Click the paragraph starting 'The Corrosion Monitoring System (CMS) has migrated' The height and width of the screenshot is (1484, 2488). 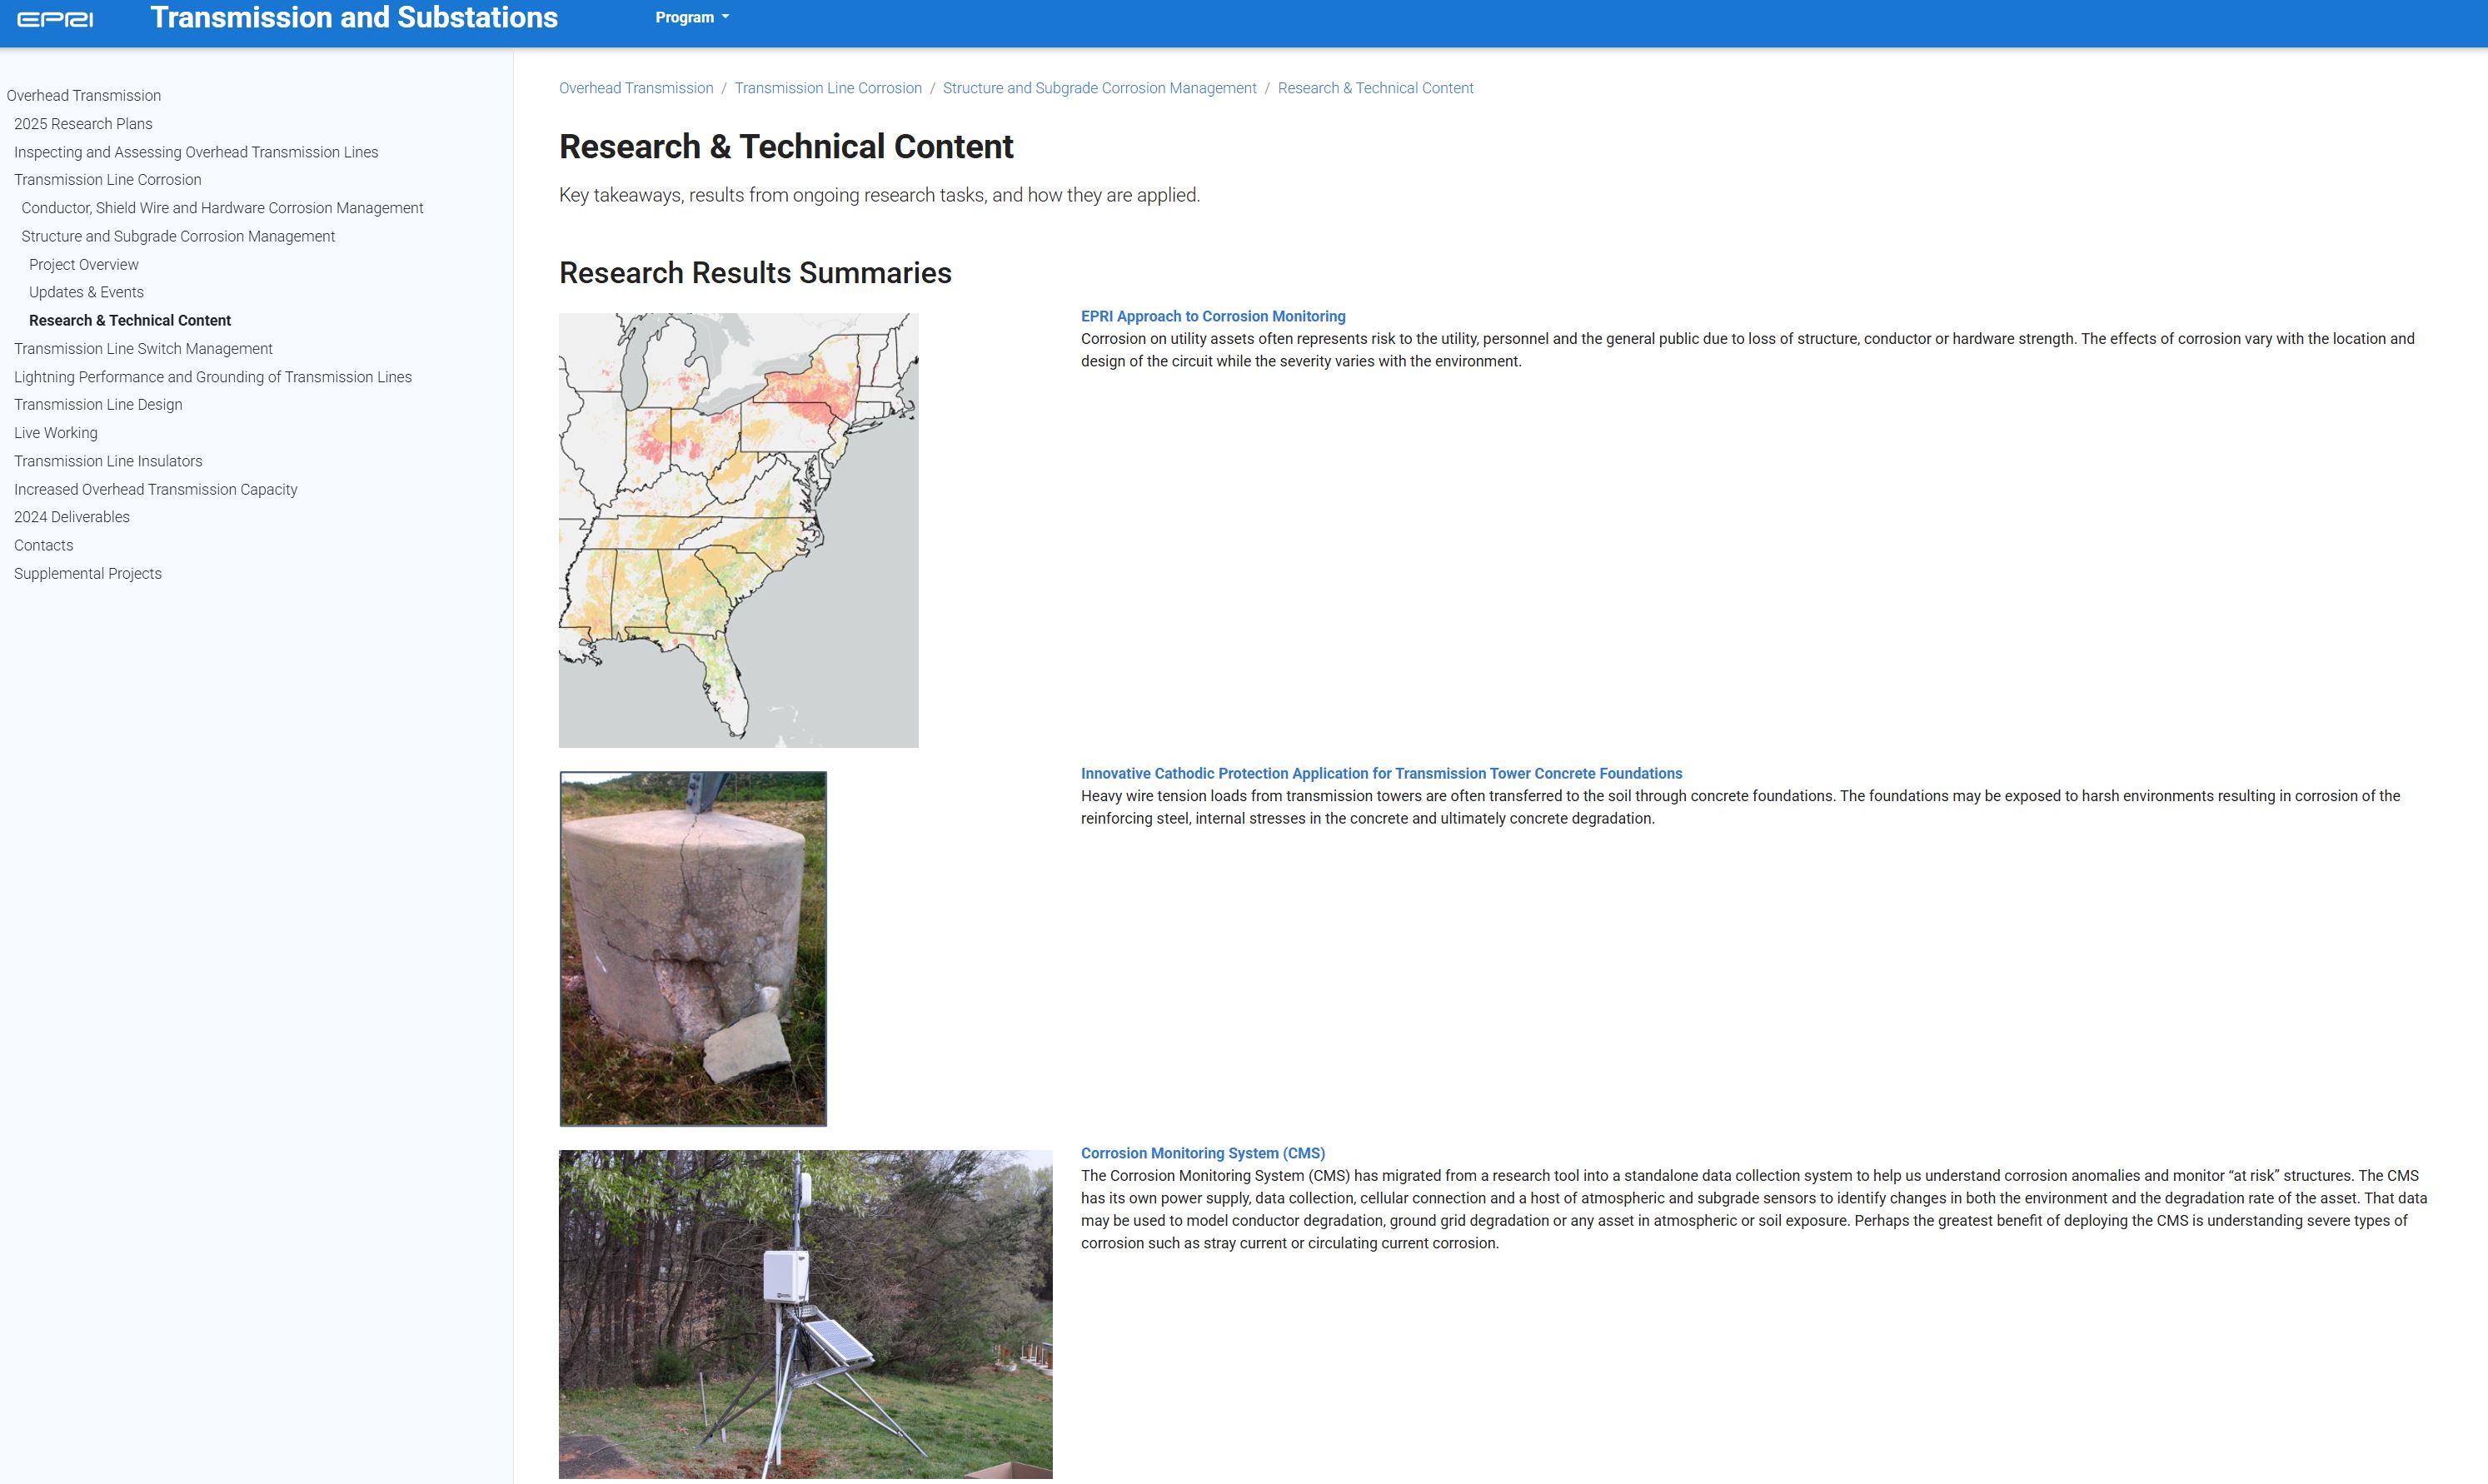(x=1754, y=1209)
